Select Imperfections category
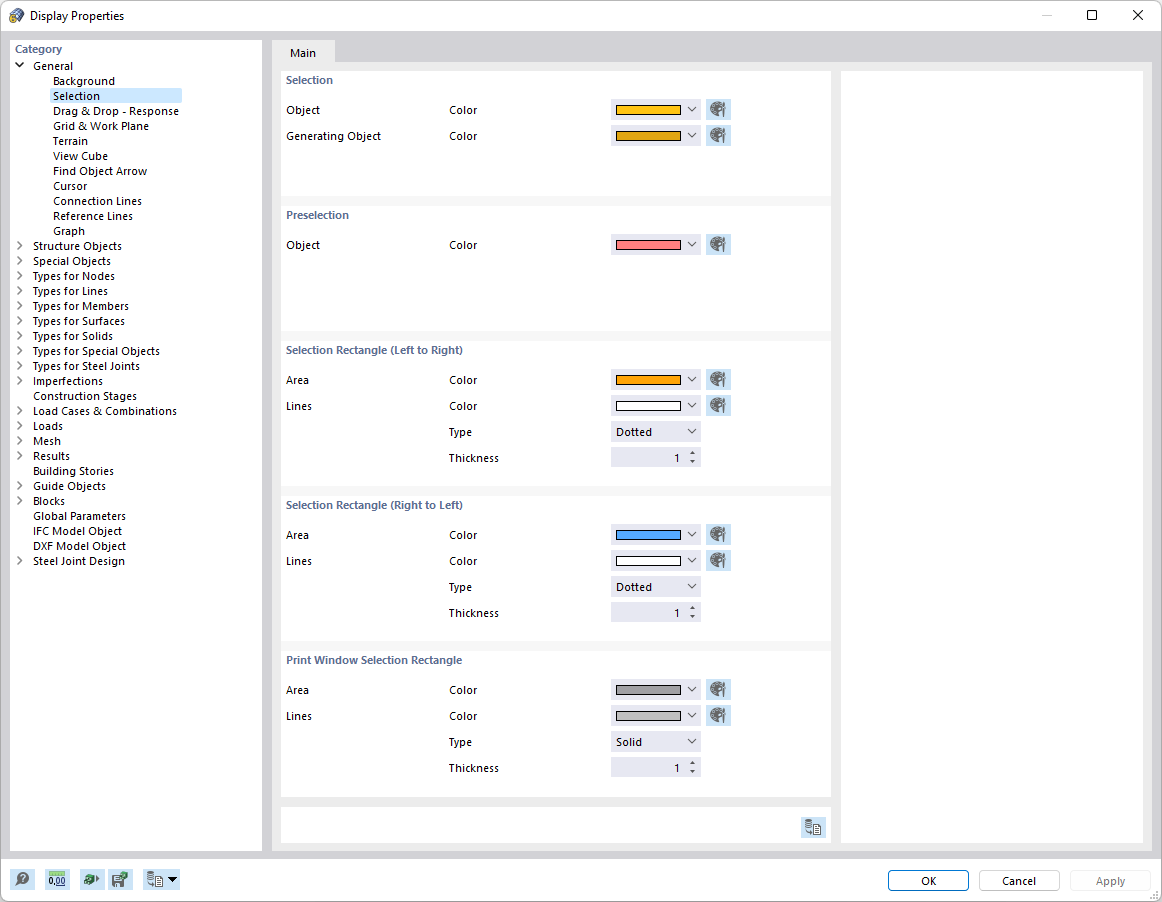Image resolution: width=1162 pixels, height=902 pixels. (x=67, y=381)
